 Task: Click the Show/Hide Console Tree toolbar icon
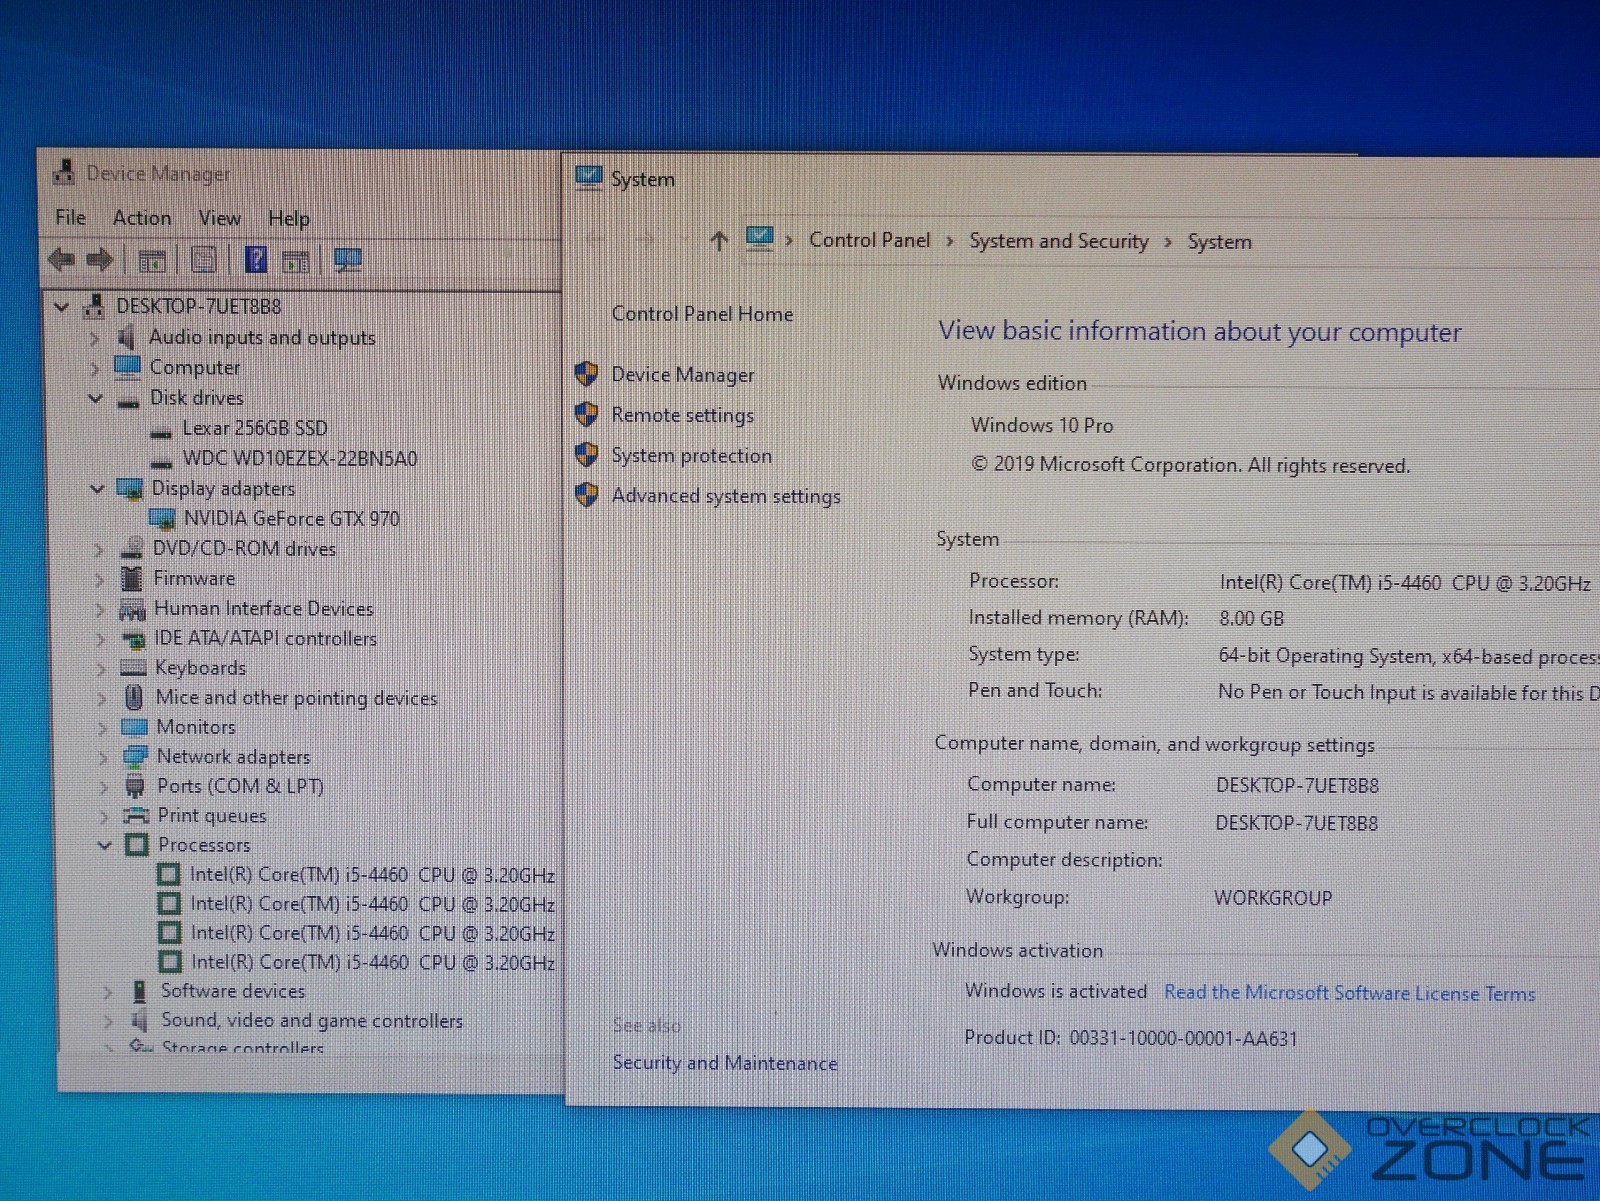(152, 261)
